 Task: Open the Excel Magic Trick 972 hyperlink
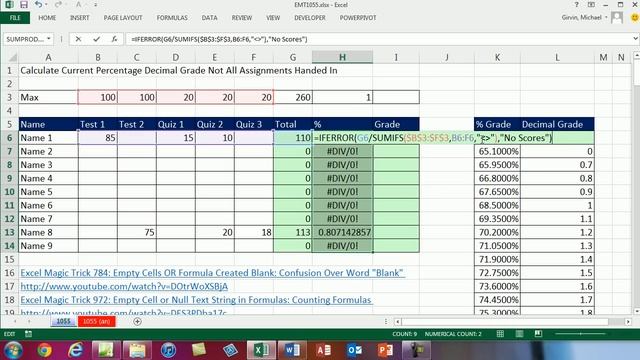click(x=196, y=300)
